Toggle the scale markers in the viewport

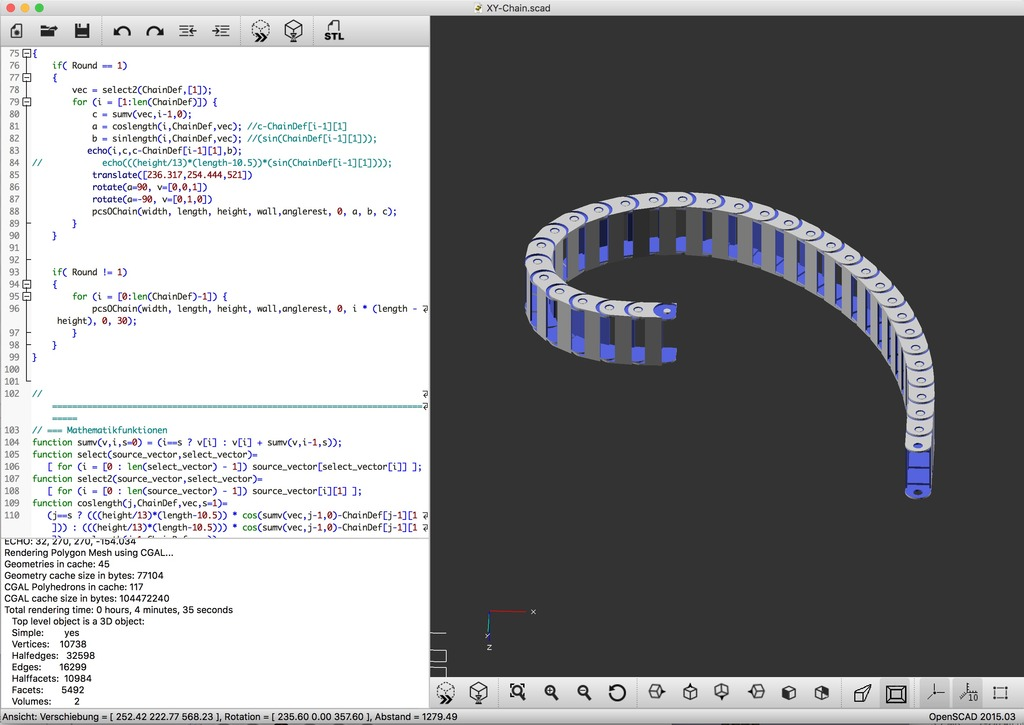[x=966, y=692]
